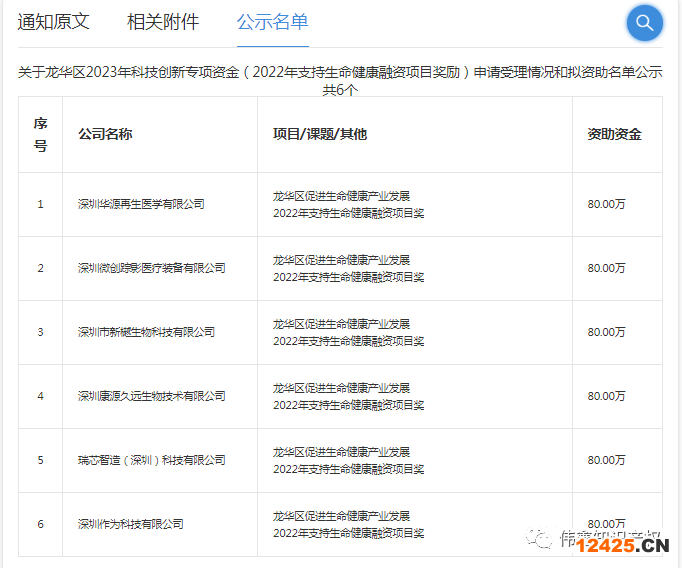The height and width of the screenshot is (568, 682).
Task: Click the announcement title about 龙华区2023年科技创新专项资金
Action: pos(340,73)
